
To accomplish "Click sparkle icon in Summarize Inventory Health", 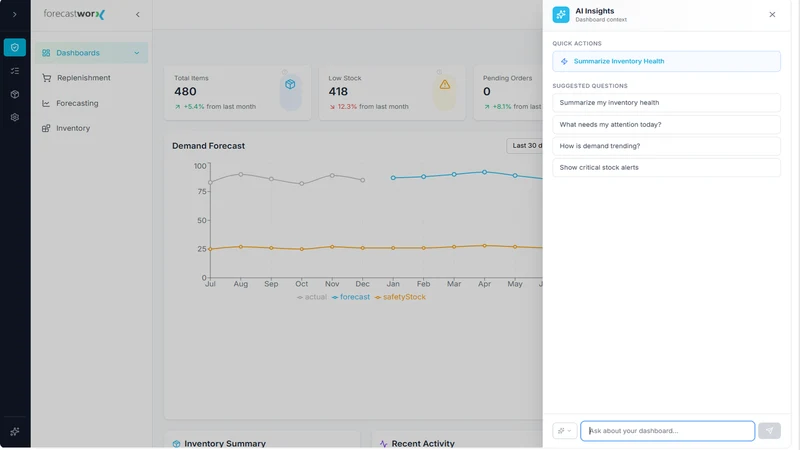I will pos(564,61).
